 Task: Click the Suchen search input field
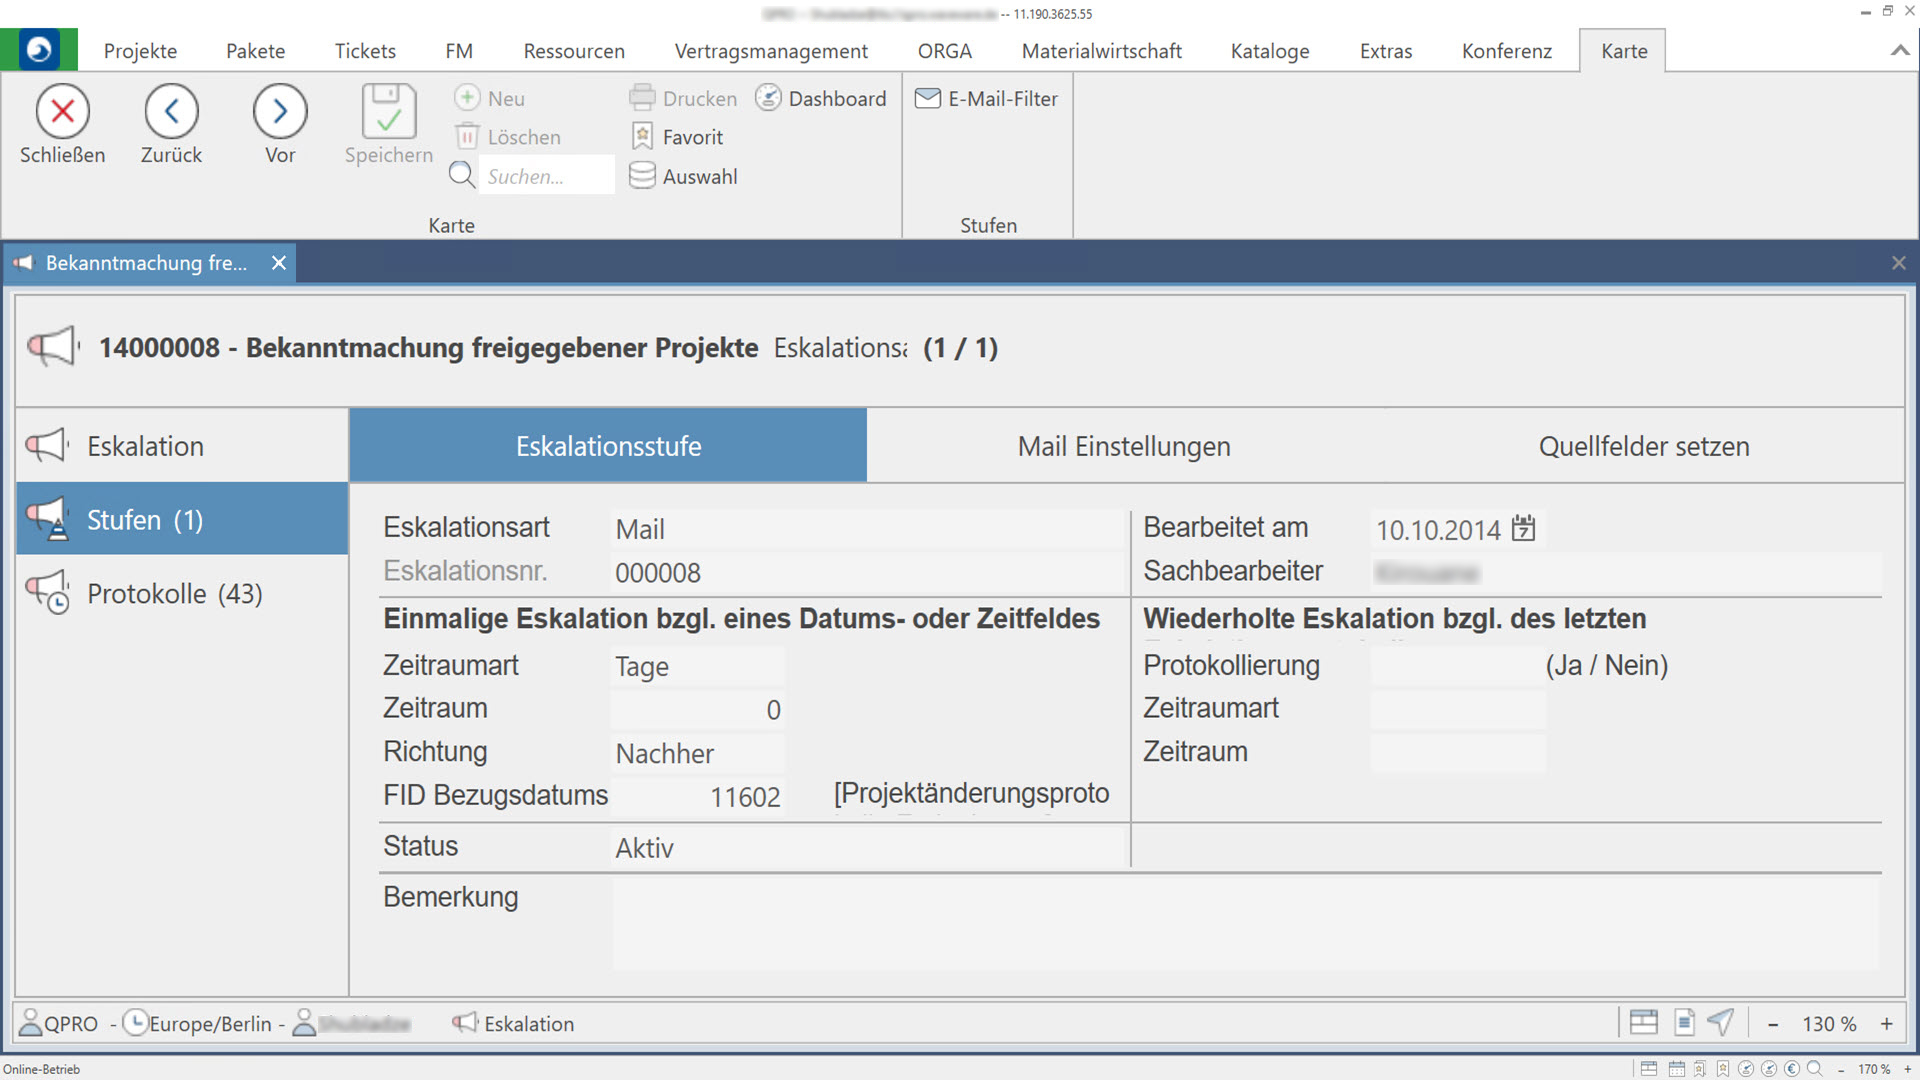[545, 176]
